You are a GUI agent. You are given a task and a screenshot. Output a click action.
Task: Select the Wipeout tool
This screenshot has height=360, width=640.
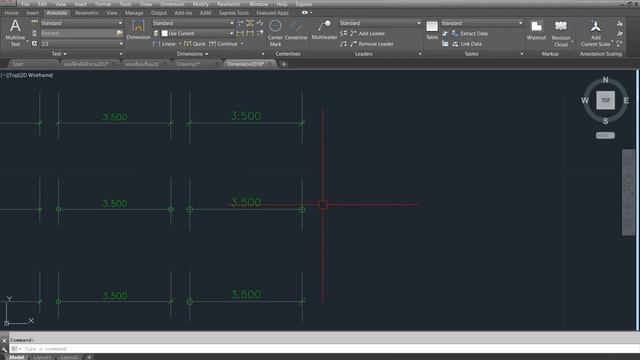(536, 30)
